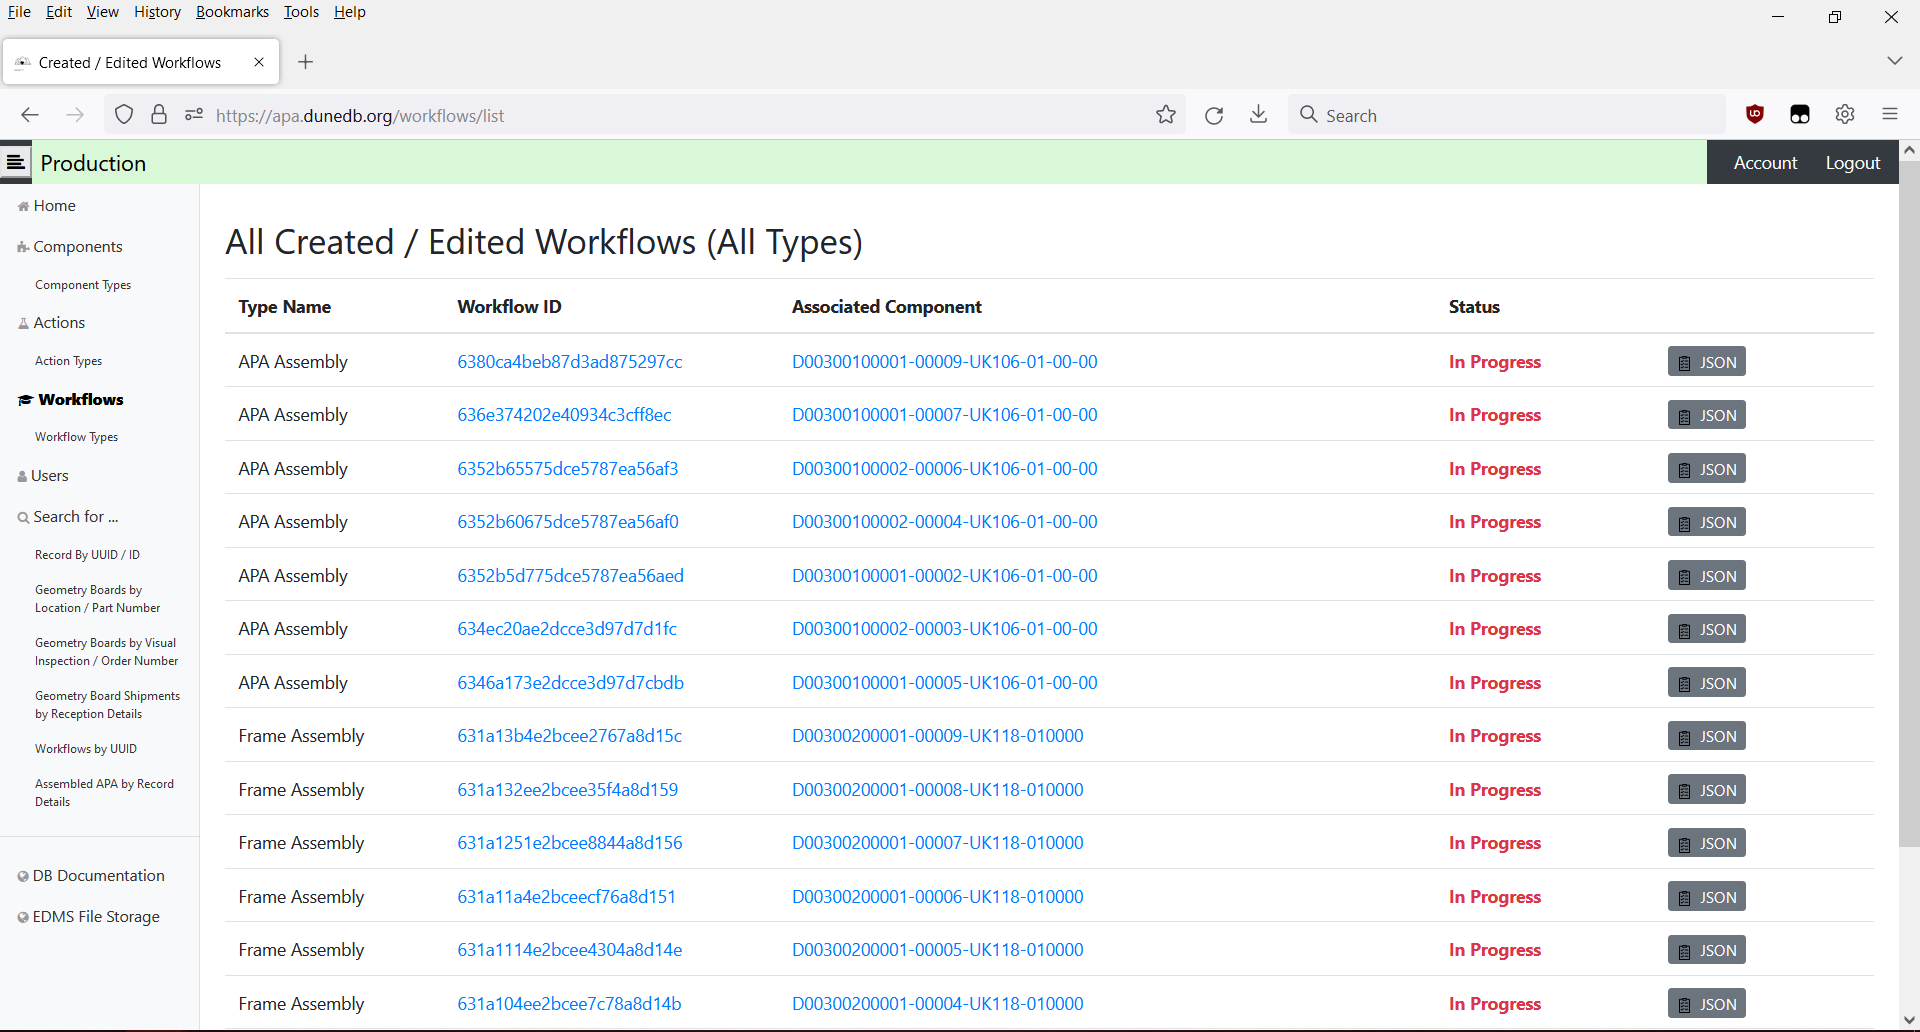
Task: Open workflow 6352b65575dce5787ea56af3
Action: (x=567, y=469)
